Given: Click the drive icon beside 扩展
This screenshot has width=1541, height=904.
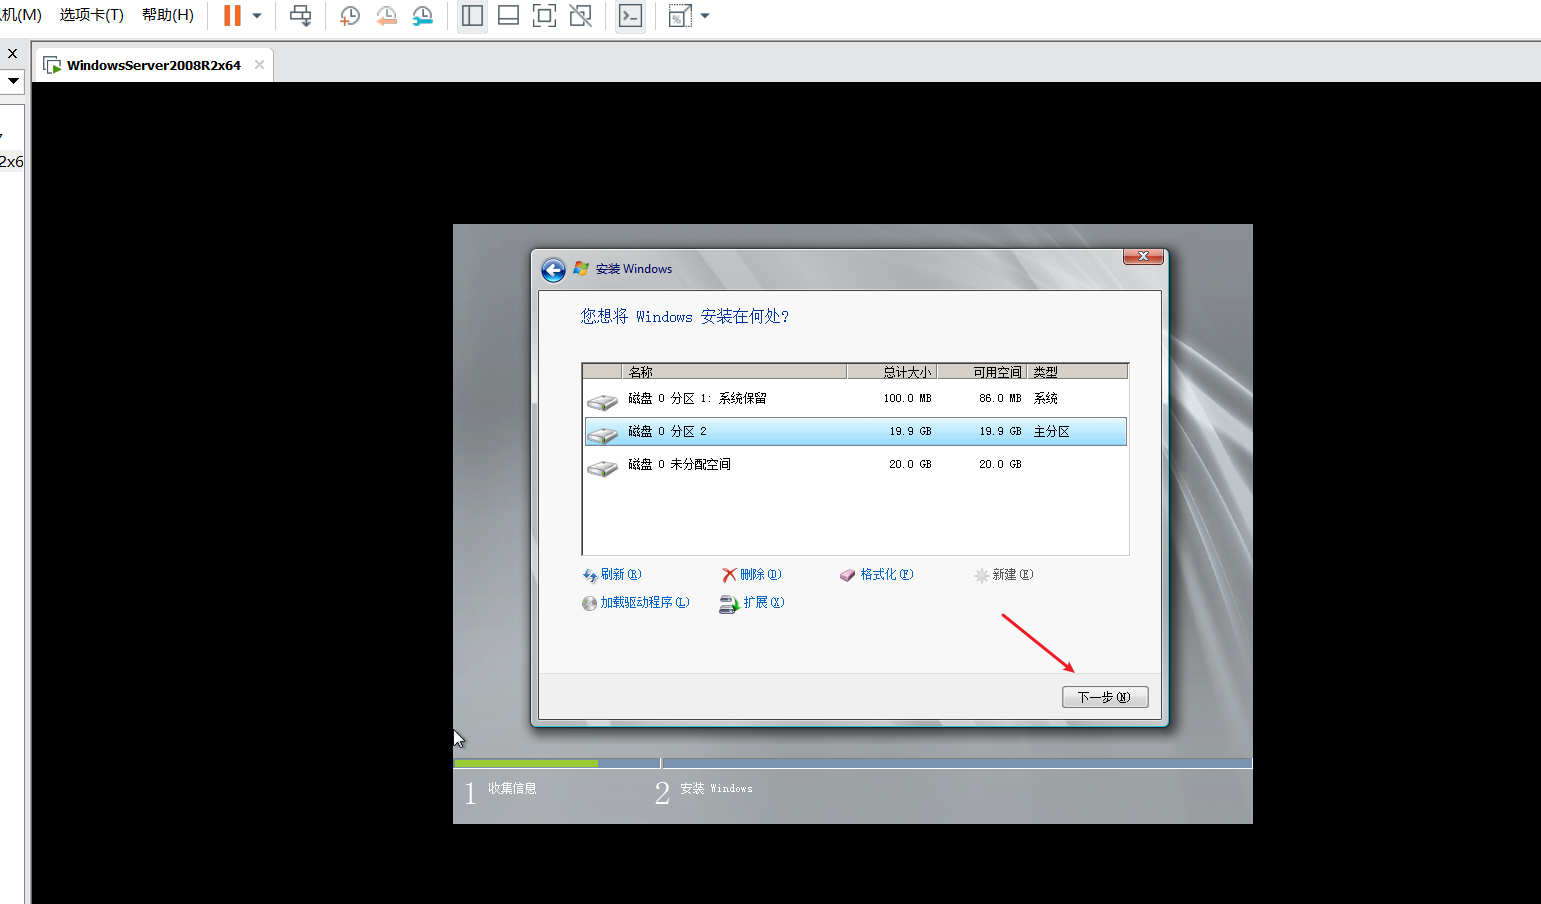Looking at the screenshot, I should pos(729,604).
